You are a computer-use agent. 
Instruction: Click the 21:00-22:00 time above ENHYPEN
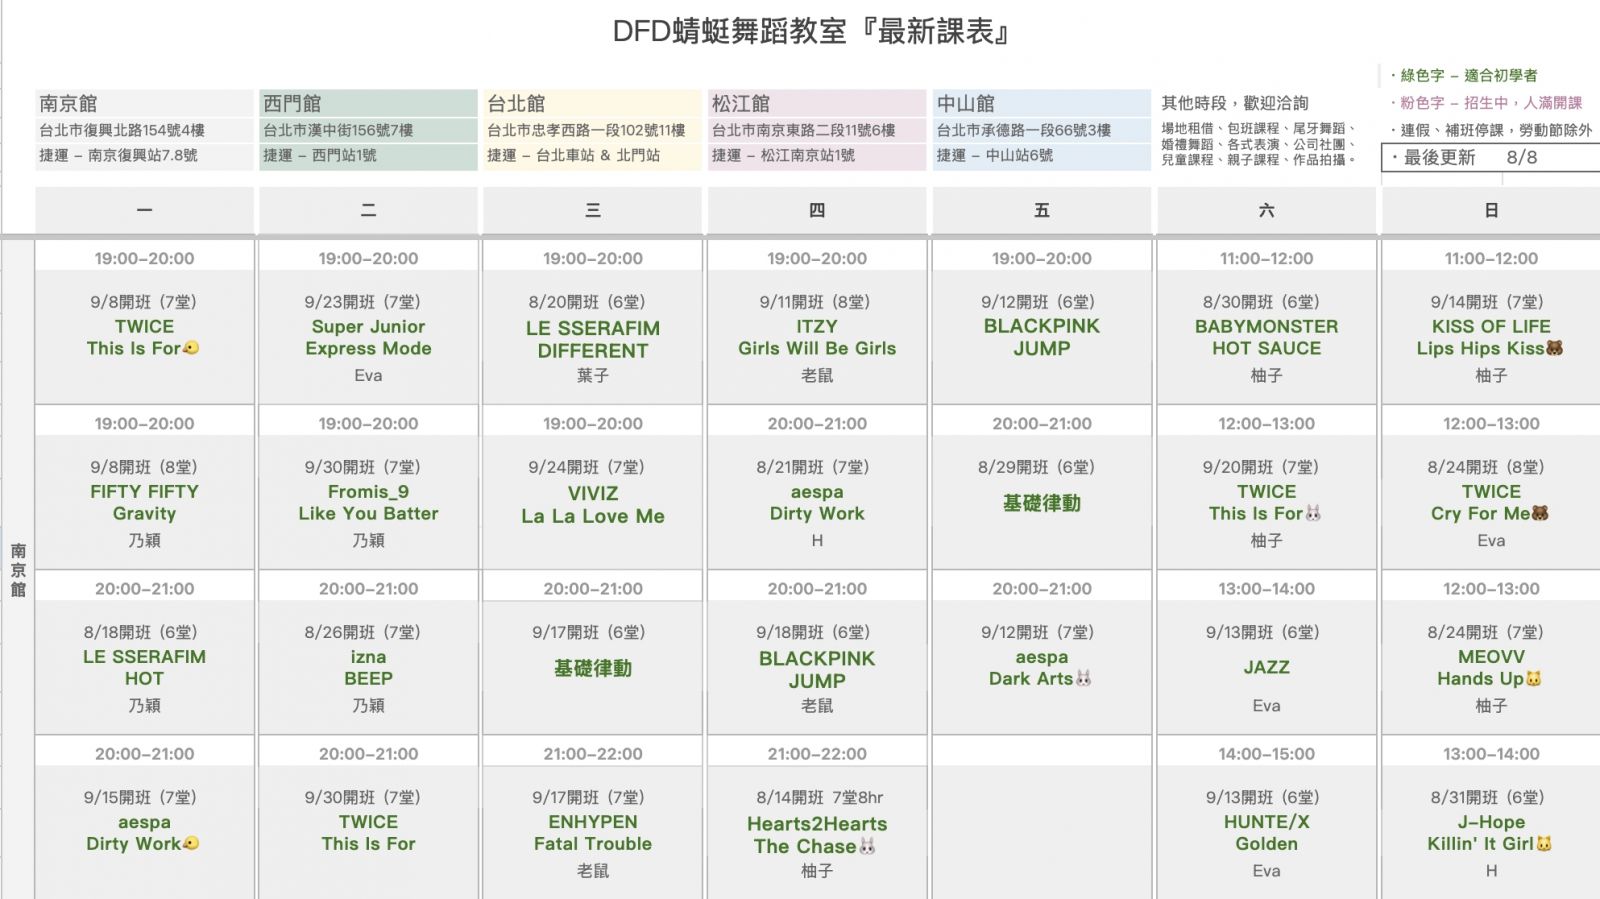(592, 754)
